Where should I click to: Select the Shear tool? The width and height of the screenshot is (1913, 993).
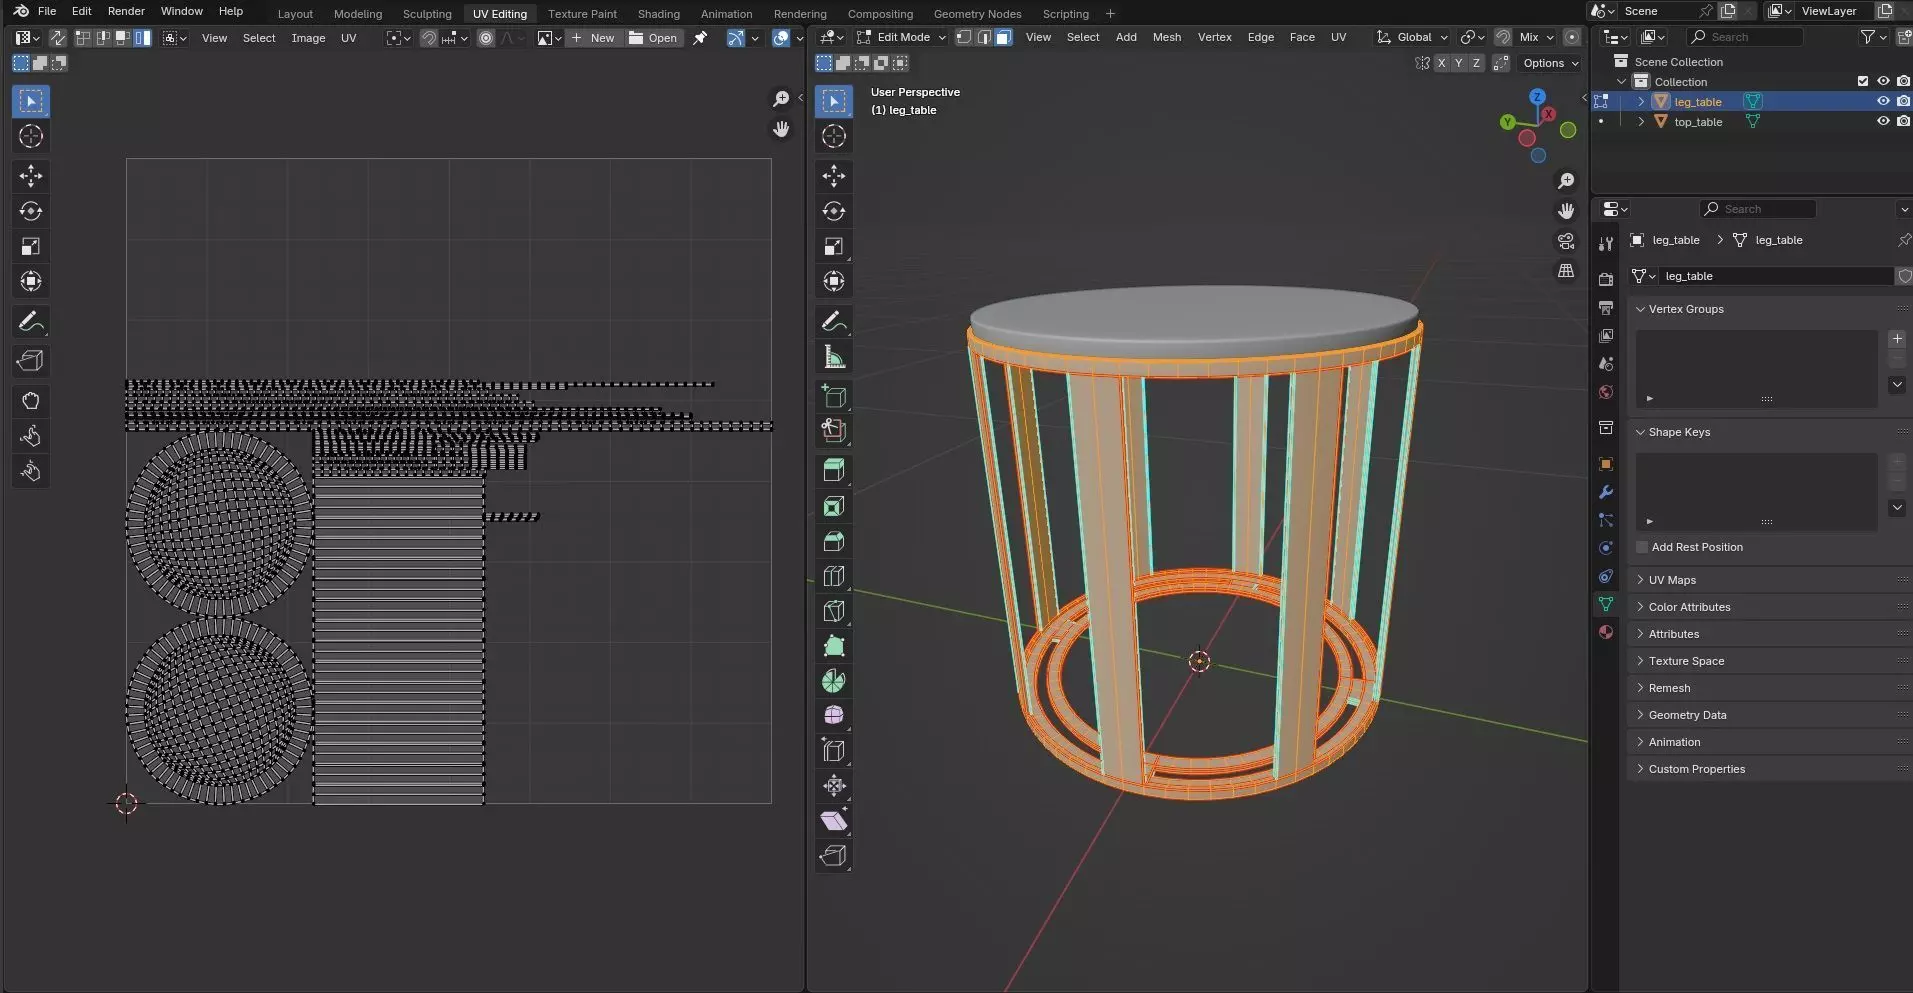[834, 820]
